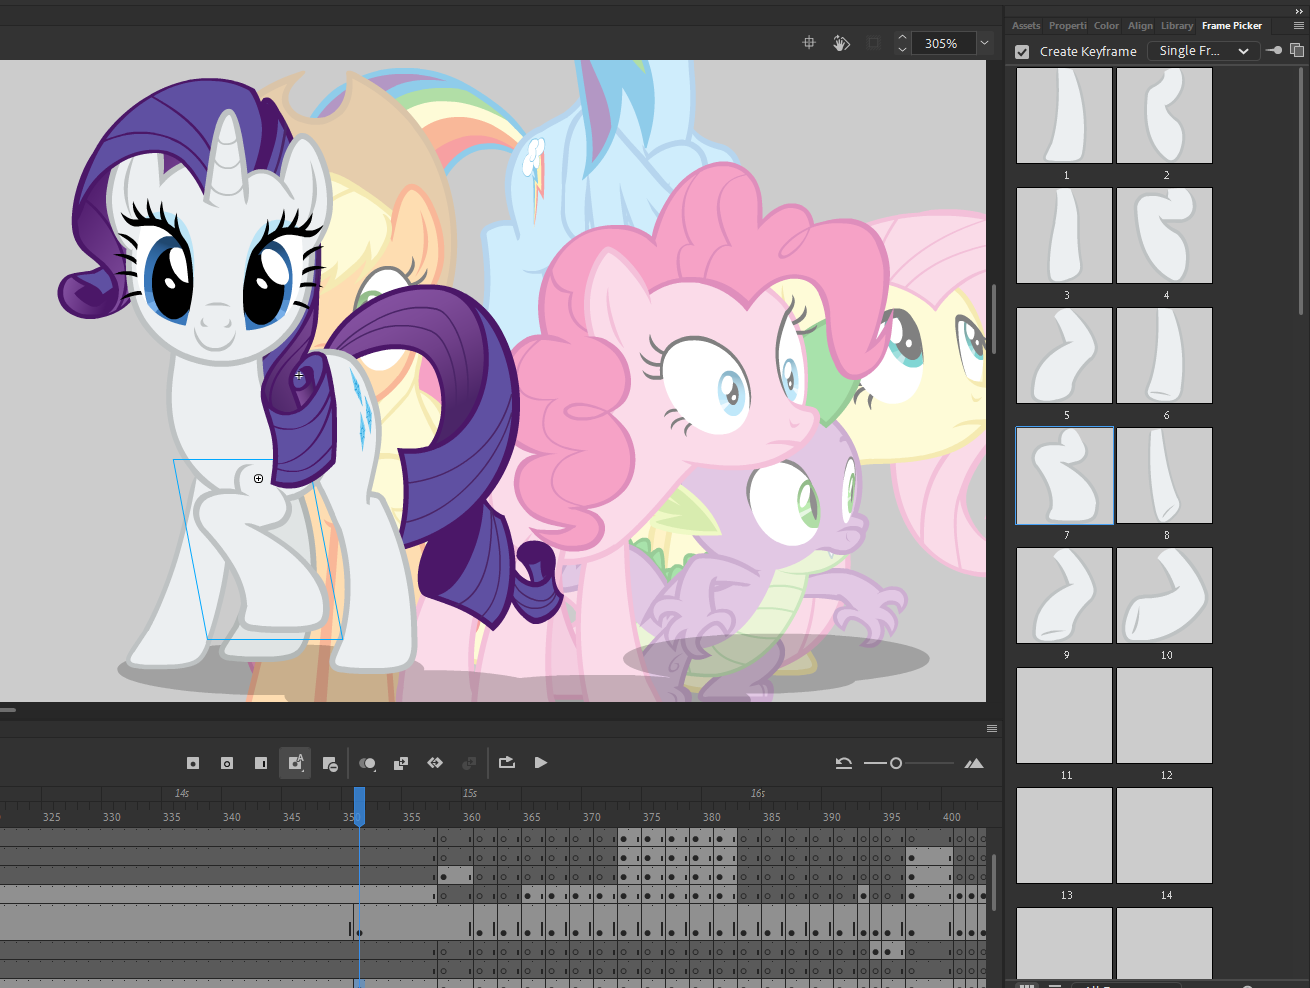
Task: Click the Insert Keyframe icon in timeline
Action: pos(193,763)
